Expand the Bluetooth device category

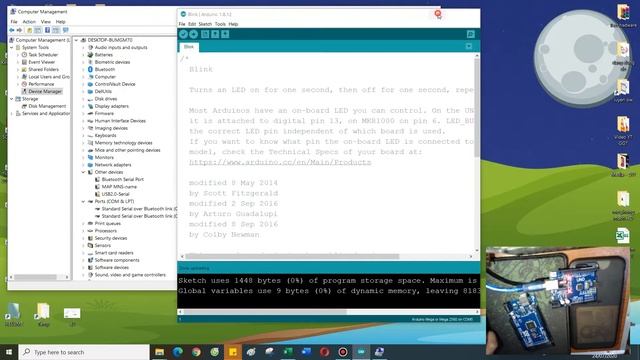point(84,69)
